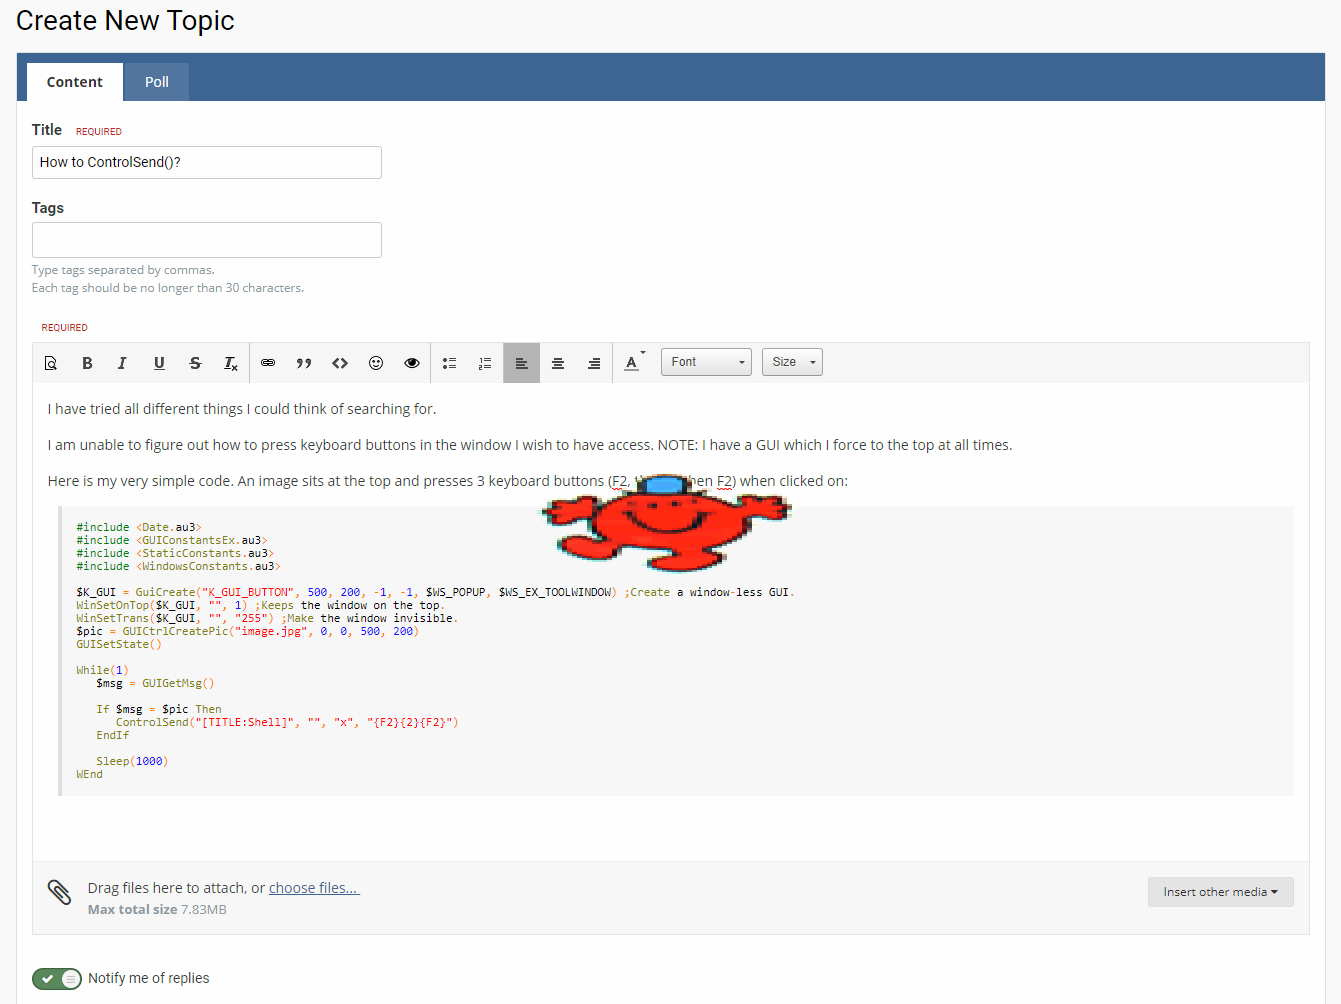
Task: Toggle the Notify me of replies switch
Action: tap(57, 979)
